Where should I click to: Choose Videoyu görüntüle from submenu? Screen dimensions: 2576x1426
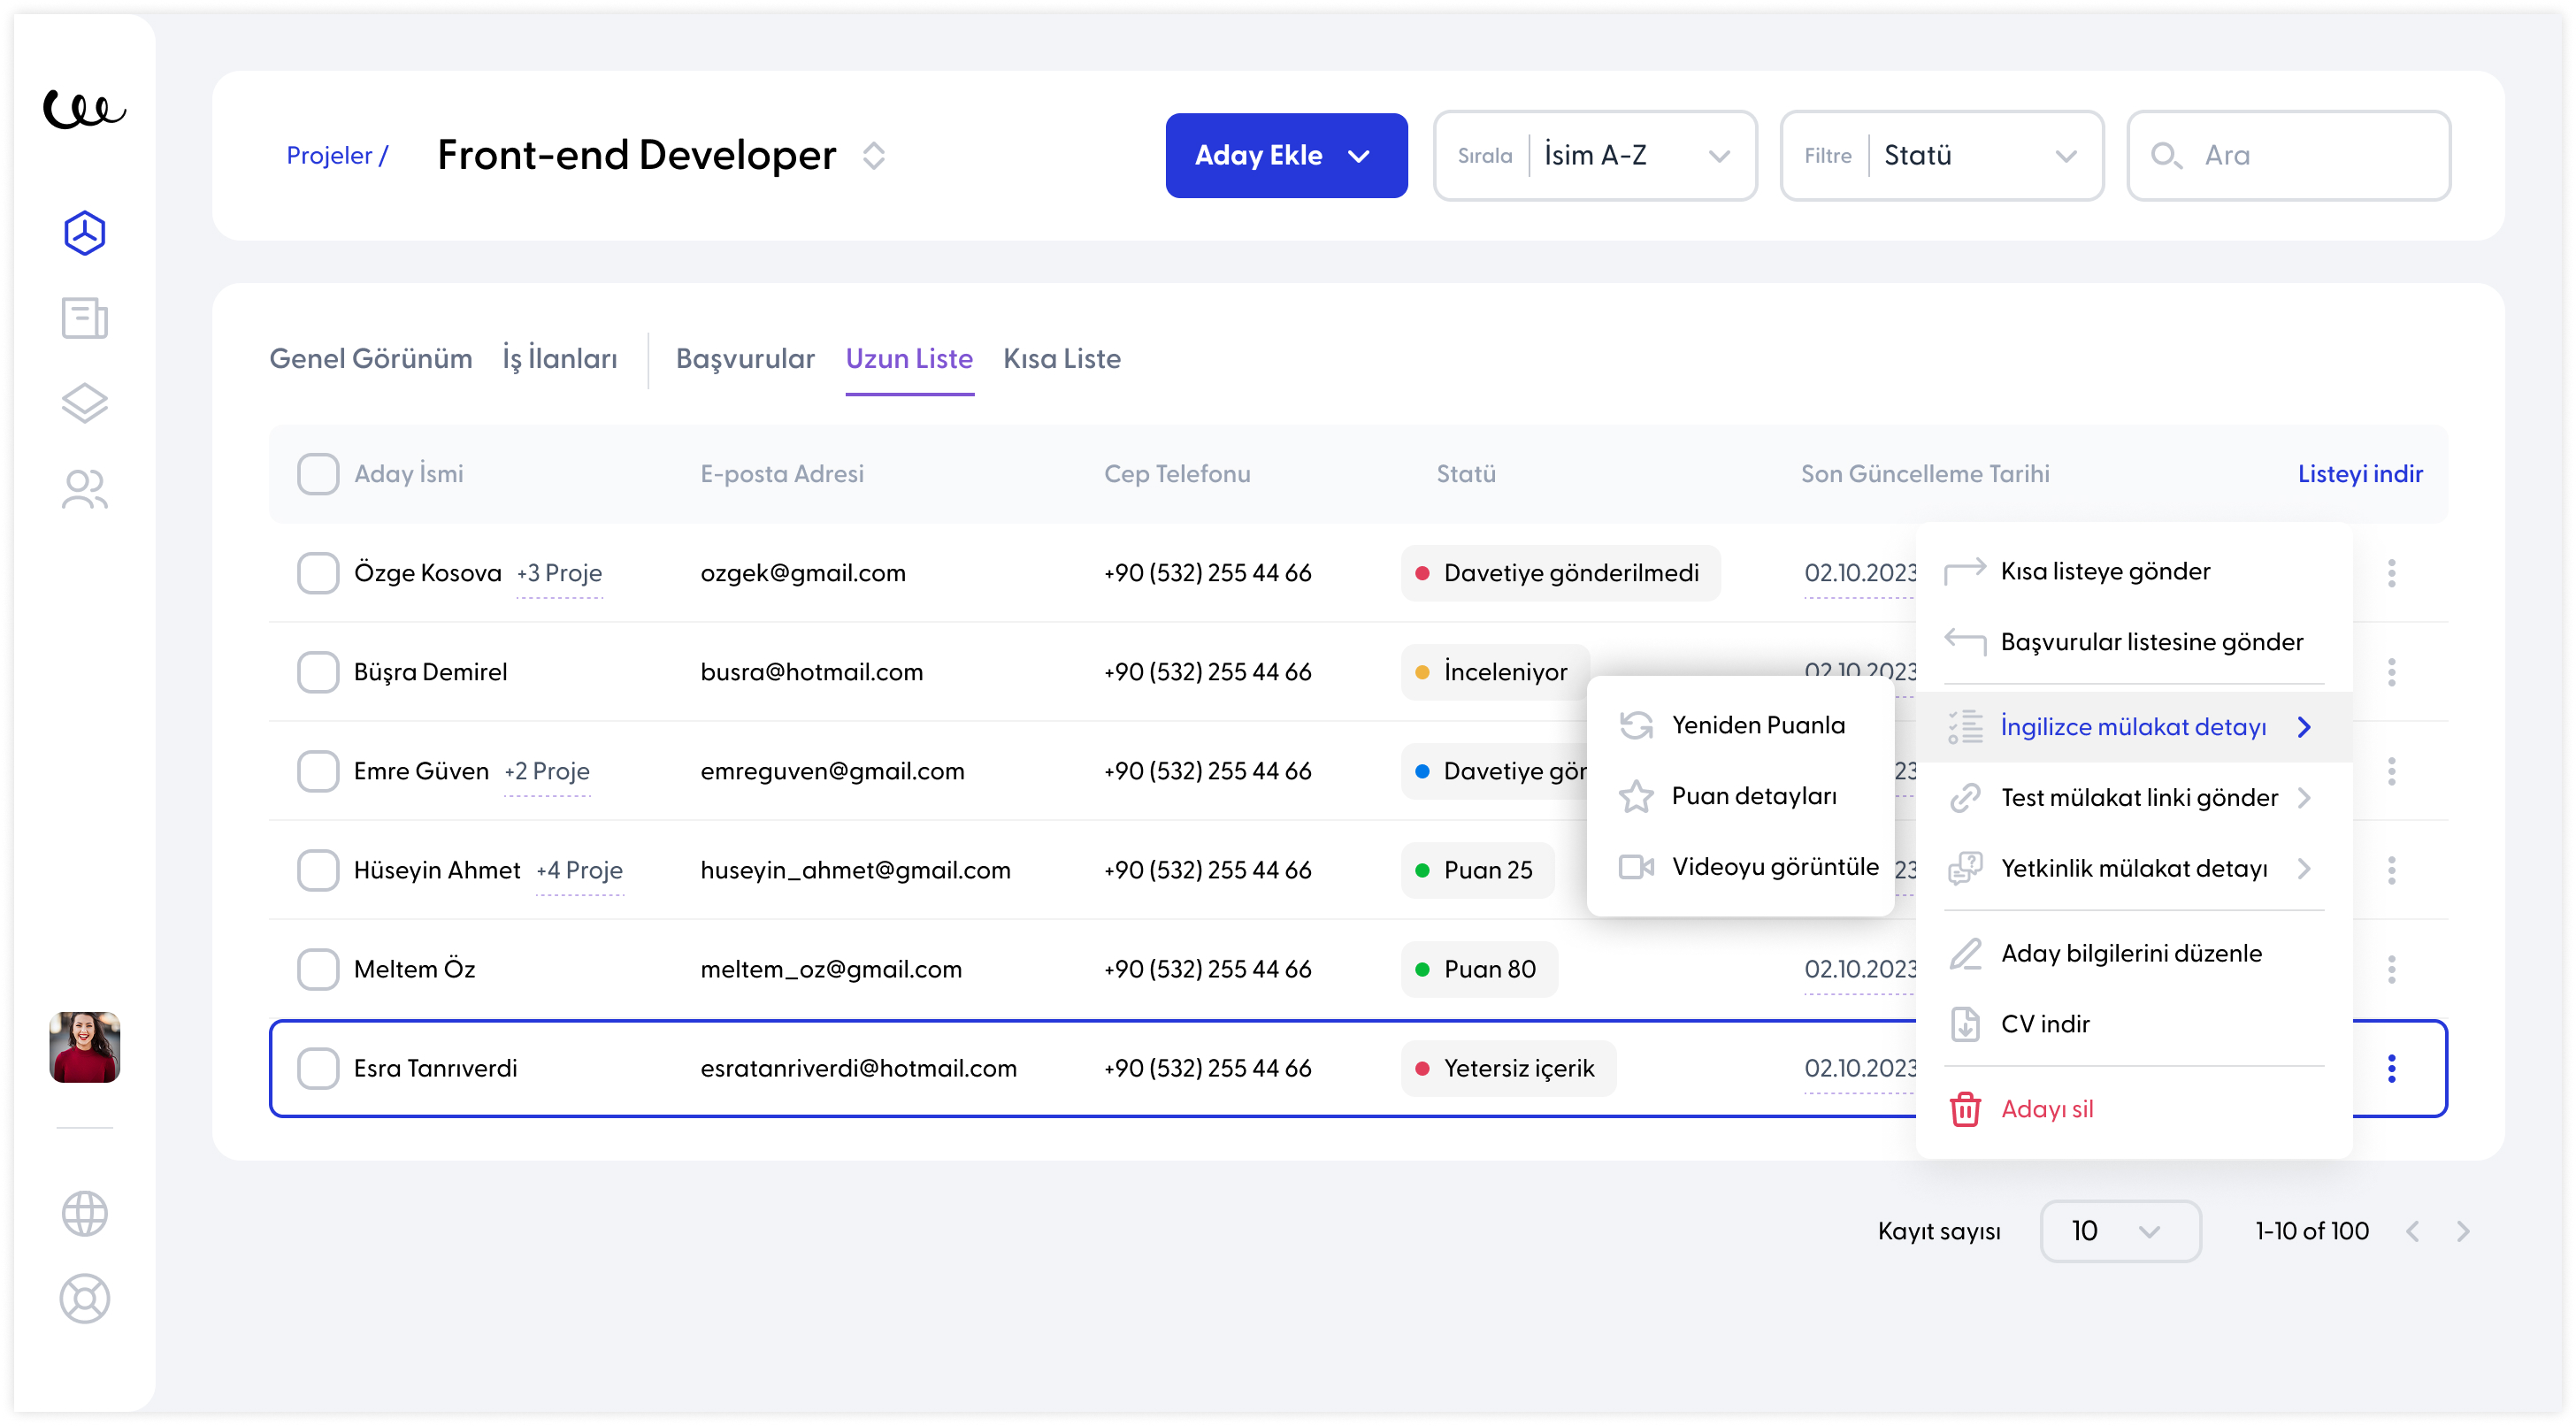[x=1740, y=866]
